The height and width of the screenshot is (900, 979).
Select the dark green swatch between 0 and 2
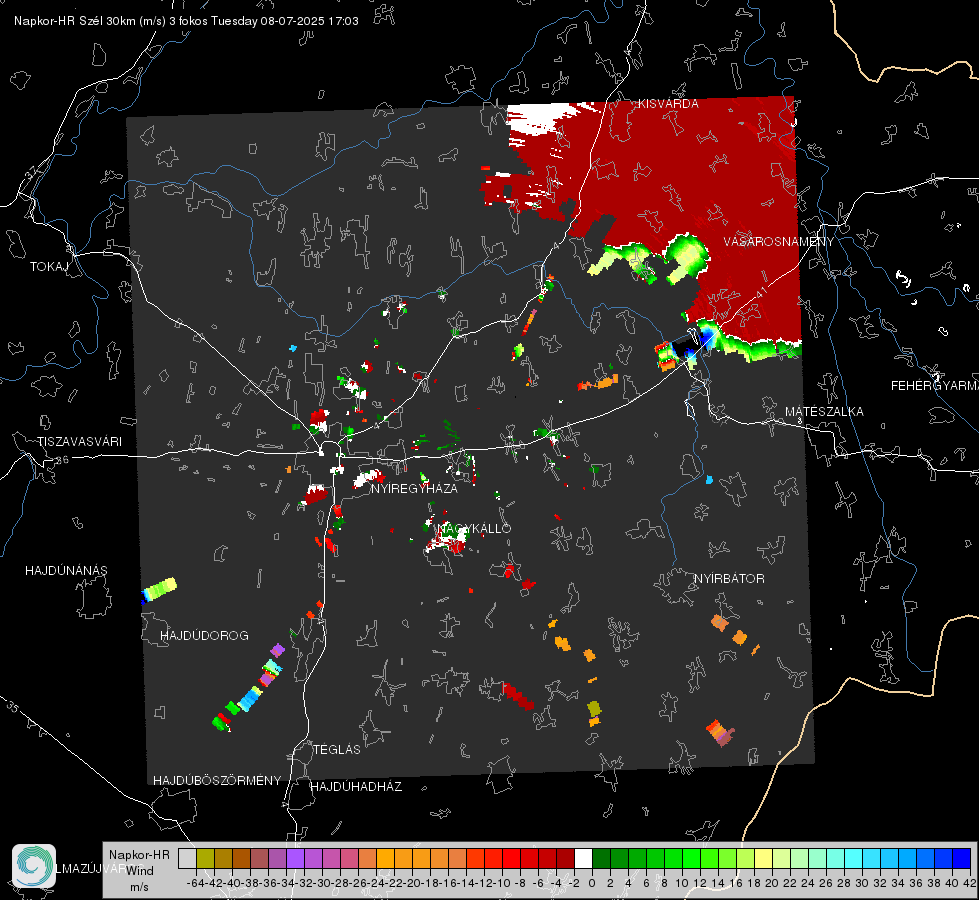click(x=601, y=858)
